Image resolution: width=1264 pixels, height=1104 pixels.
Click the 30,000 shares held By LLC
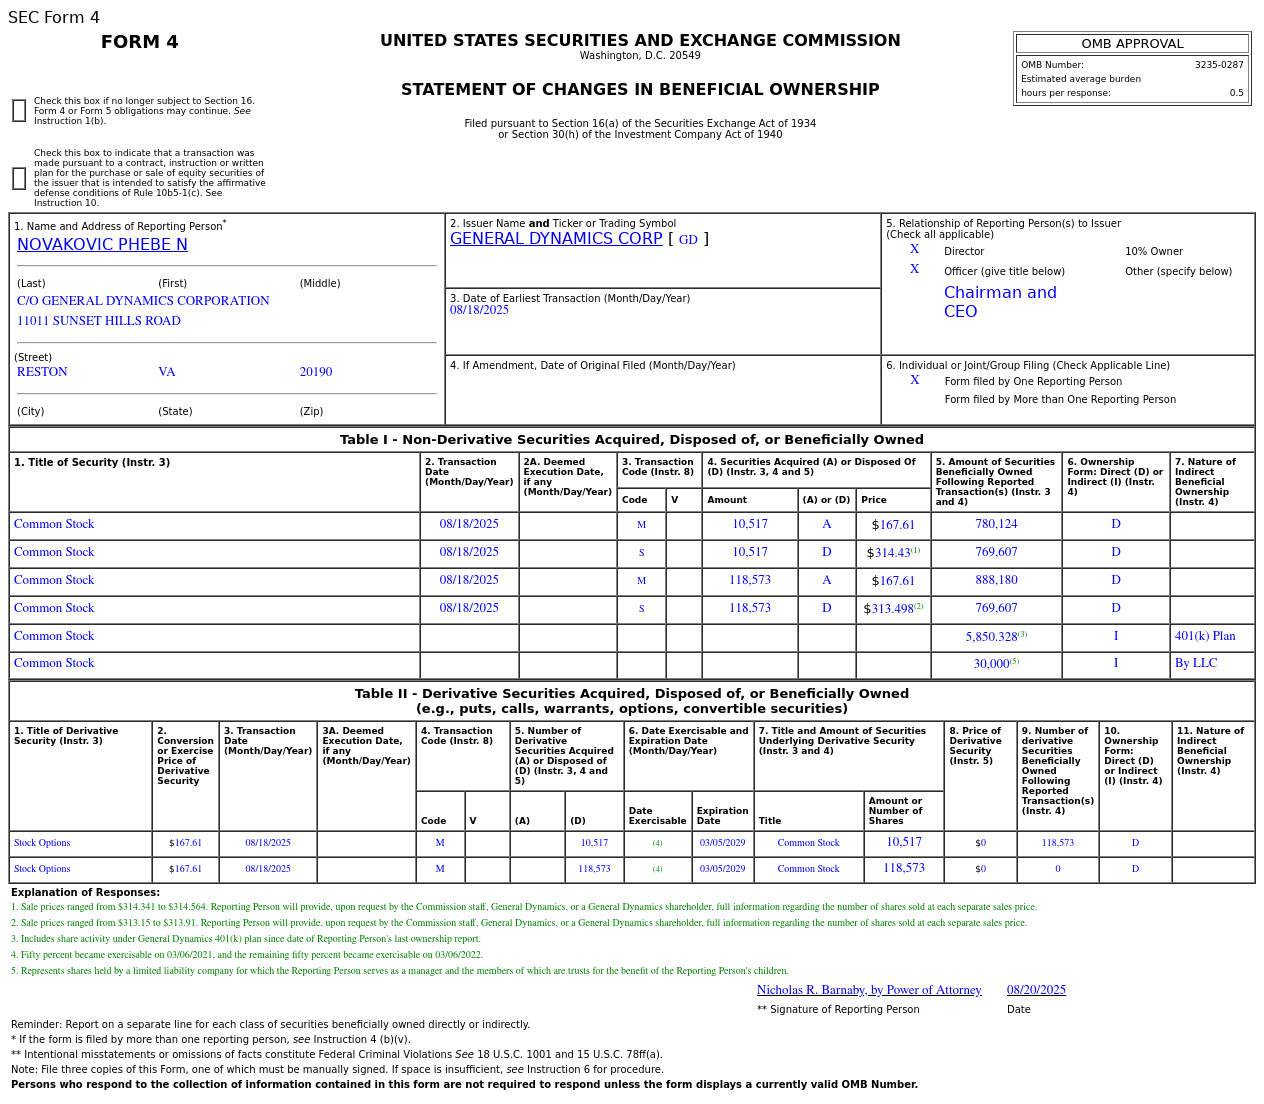pyautogui.click(x=996, y=663)
